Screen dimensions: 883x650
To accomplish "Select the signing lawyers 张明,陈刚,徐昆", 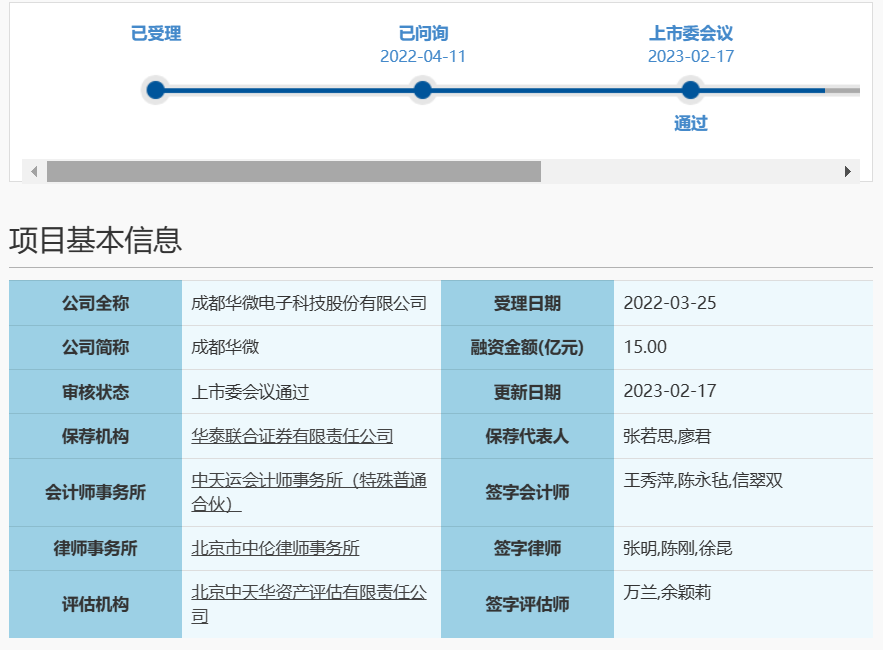I will [x=677, y=548].
